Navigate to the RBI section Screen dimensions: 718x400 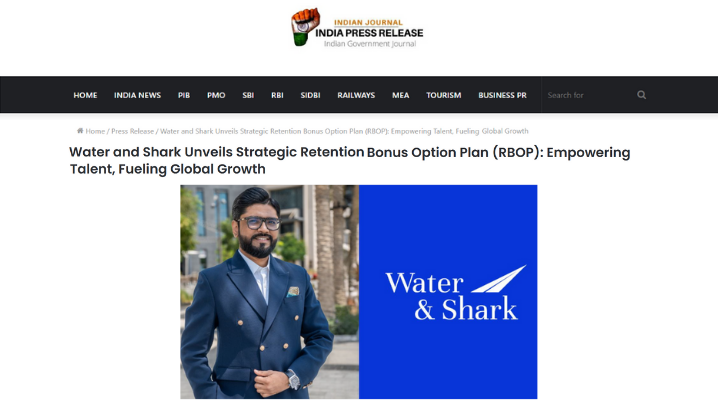coord(277,95)
